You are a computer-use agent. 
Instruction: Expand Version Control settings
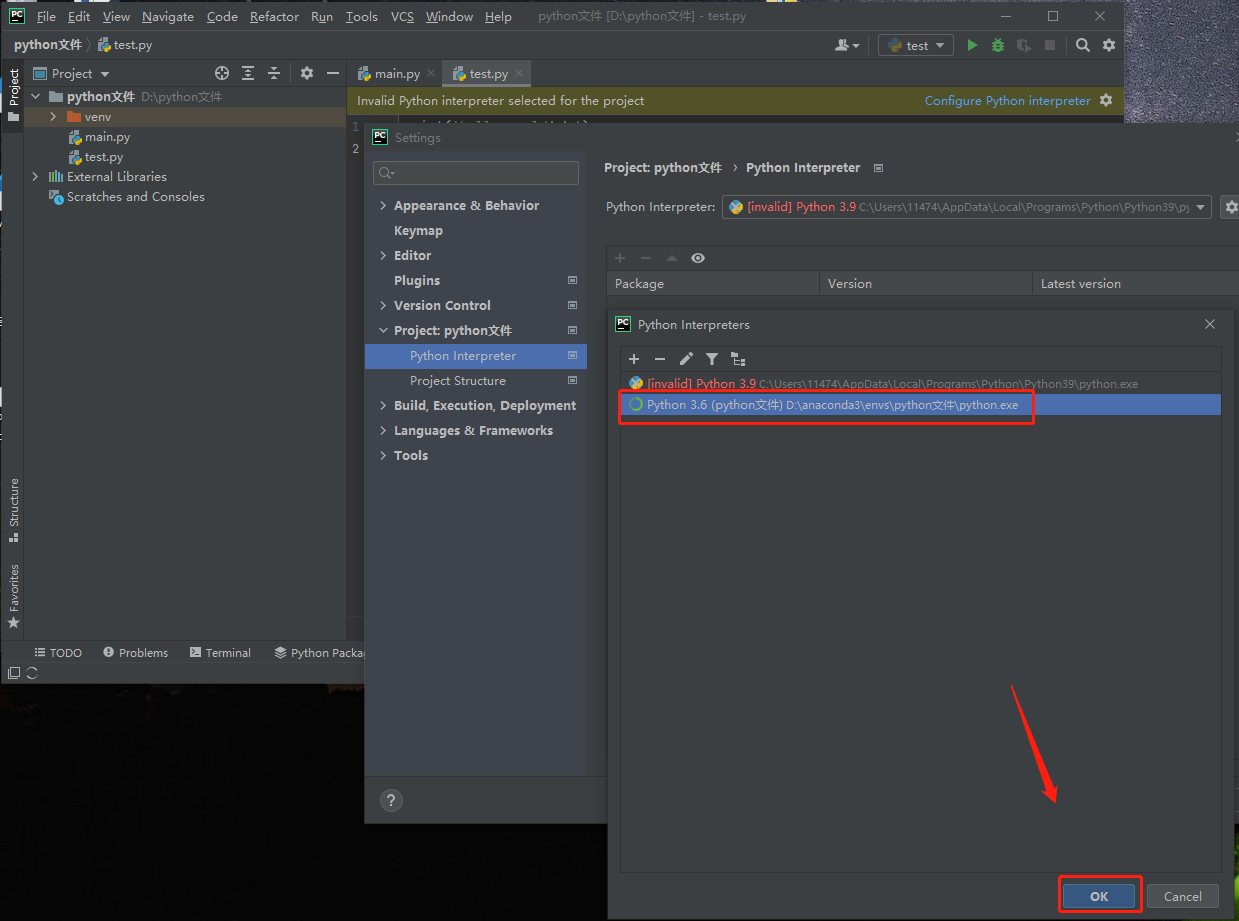point(383,305)
